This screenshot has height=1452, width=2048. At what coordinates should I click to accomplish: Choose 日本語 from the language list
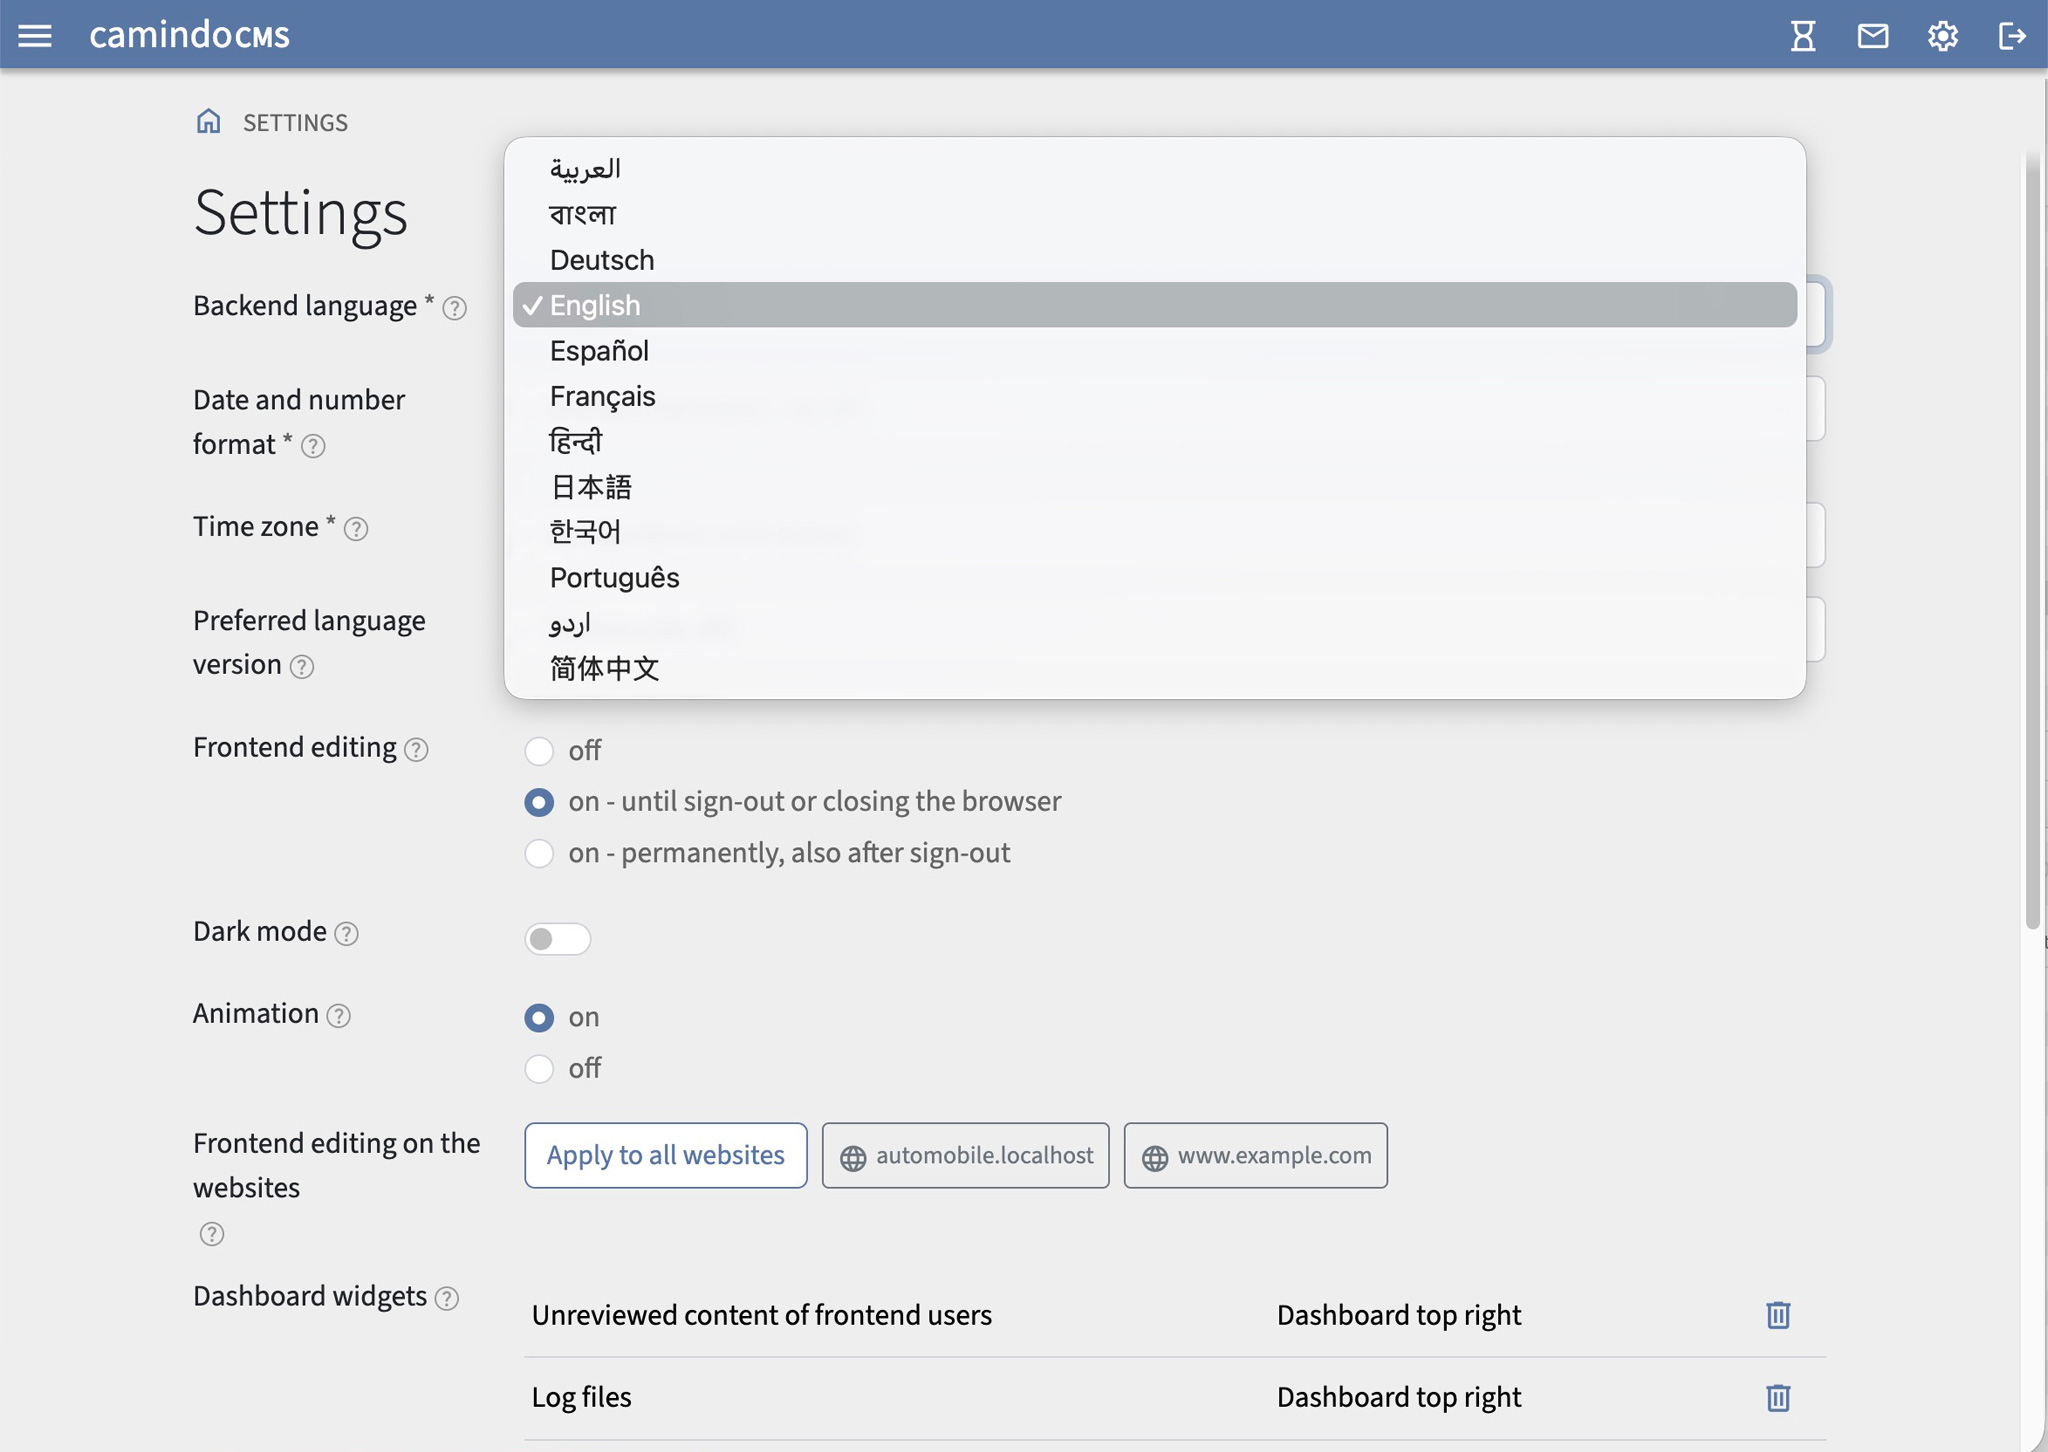[x=1154, y=487]
